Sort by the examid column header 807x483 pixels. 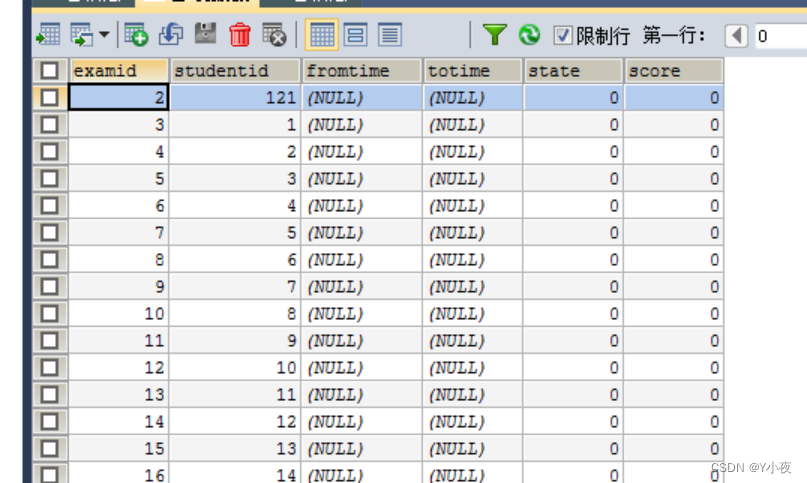(118, 71)
